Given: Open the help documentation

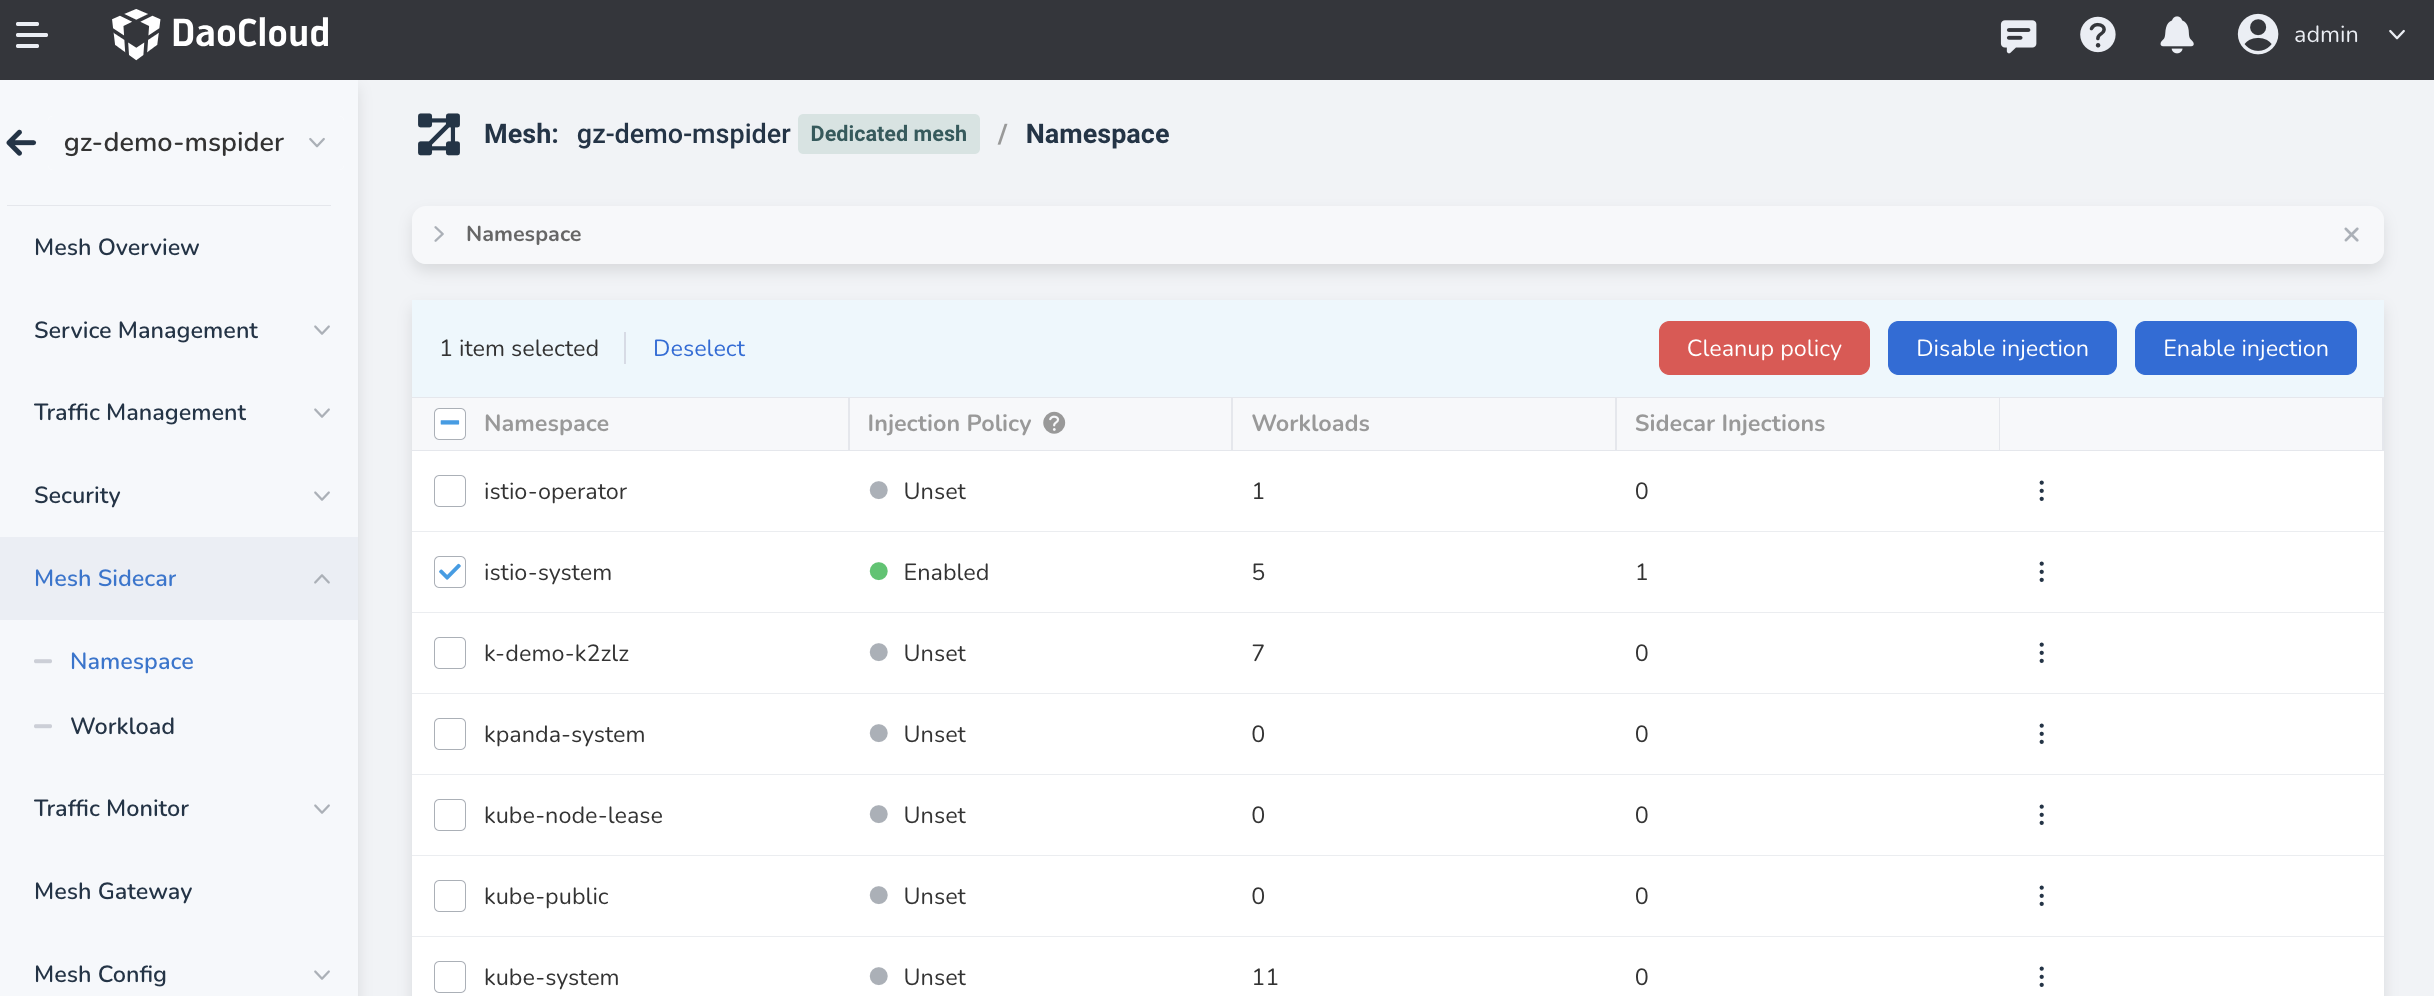Looking at the screenshot, I should coord(2097,35).
